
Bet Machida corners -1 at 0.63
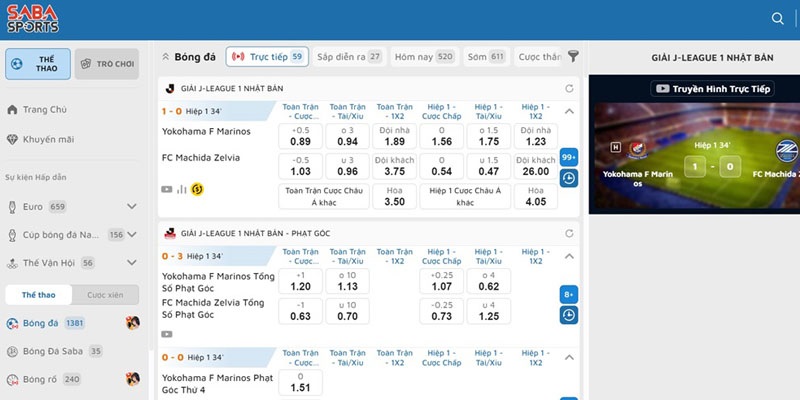[x=301, y=311]
